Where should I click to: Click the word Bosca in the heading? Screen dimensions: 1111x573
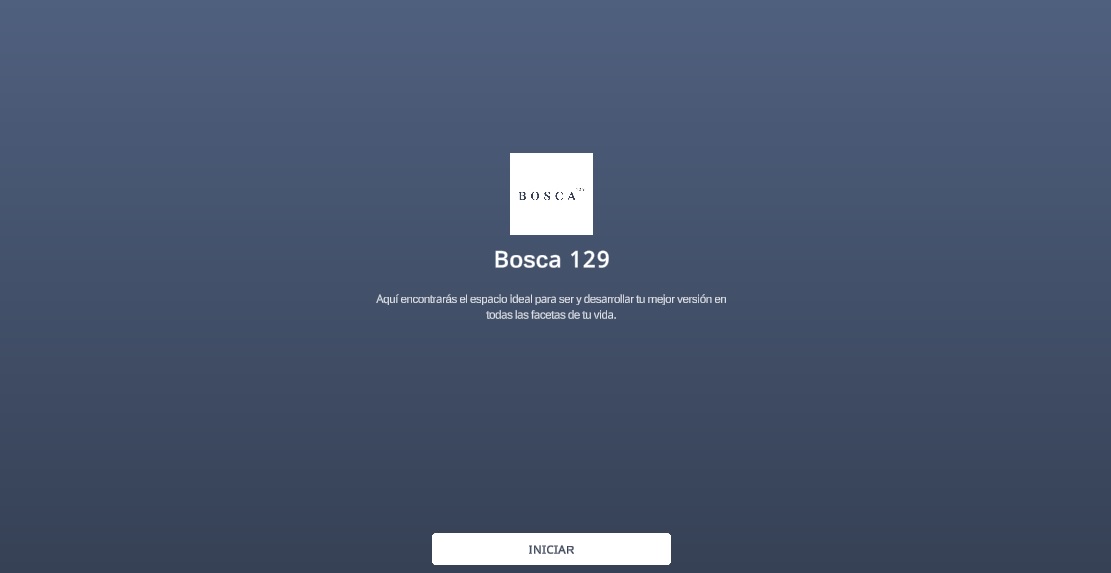coord(528,259)
